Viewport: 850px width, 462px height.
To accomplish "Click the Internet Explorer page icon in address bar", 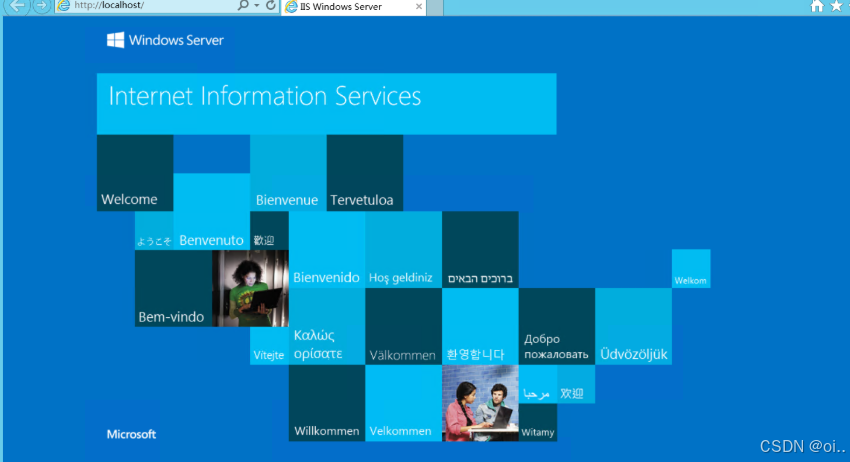I will pyautogui.click(x=64, y=5).
